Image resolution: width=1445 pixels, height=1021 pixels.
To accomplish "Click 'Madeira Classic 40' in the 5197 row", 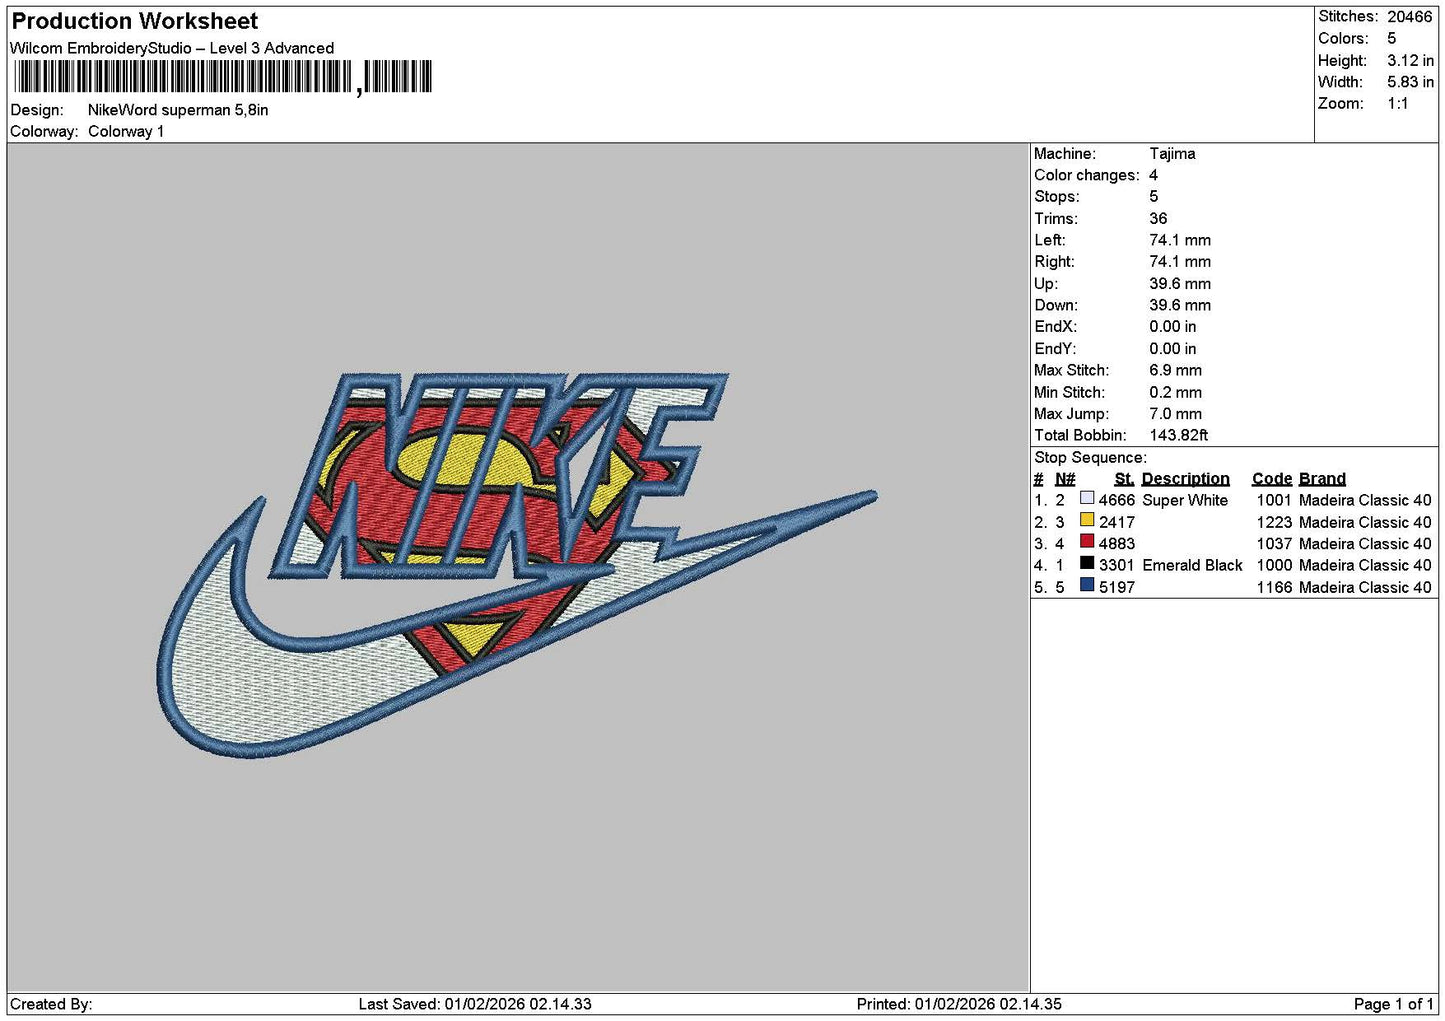I will 1365,588.
